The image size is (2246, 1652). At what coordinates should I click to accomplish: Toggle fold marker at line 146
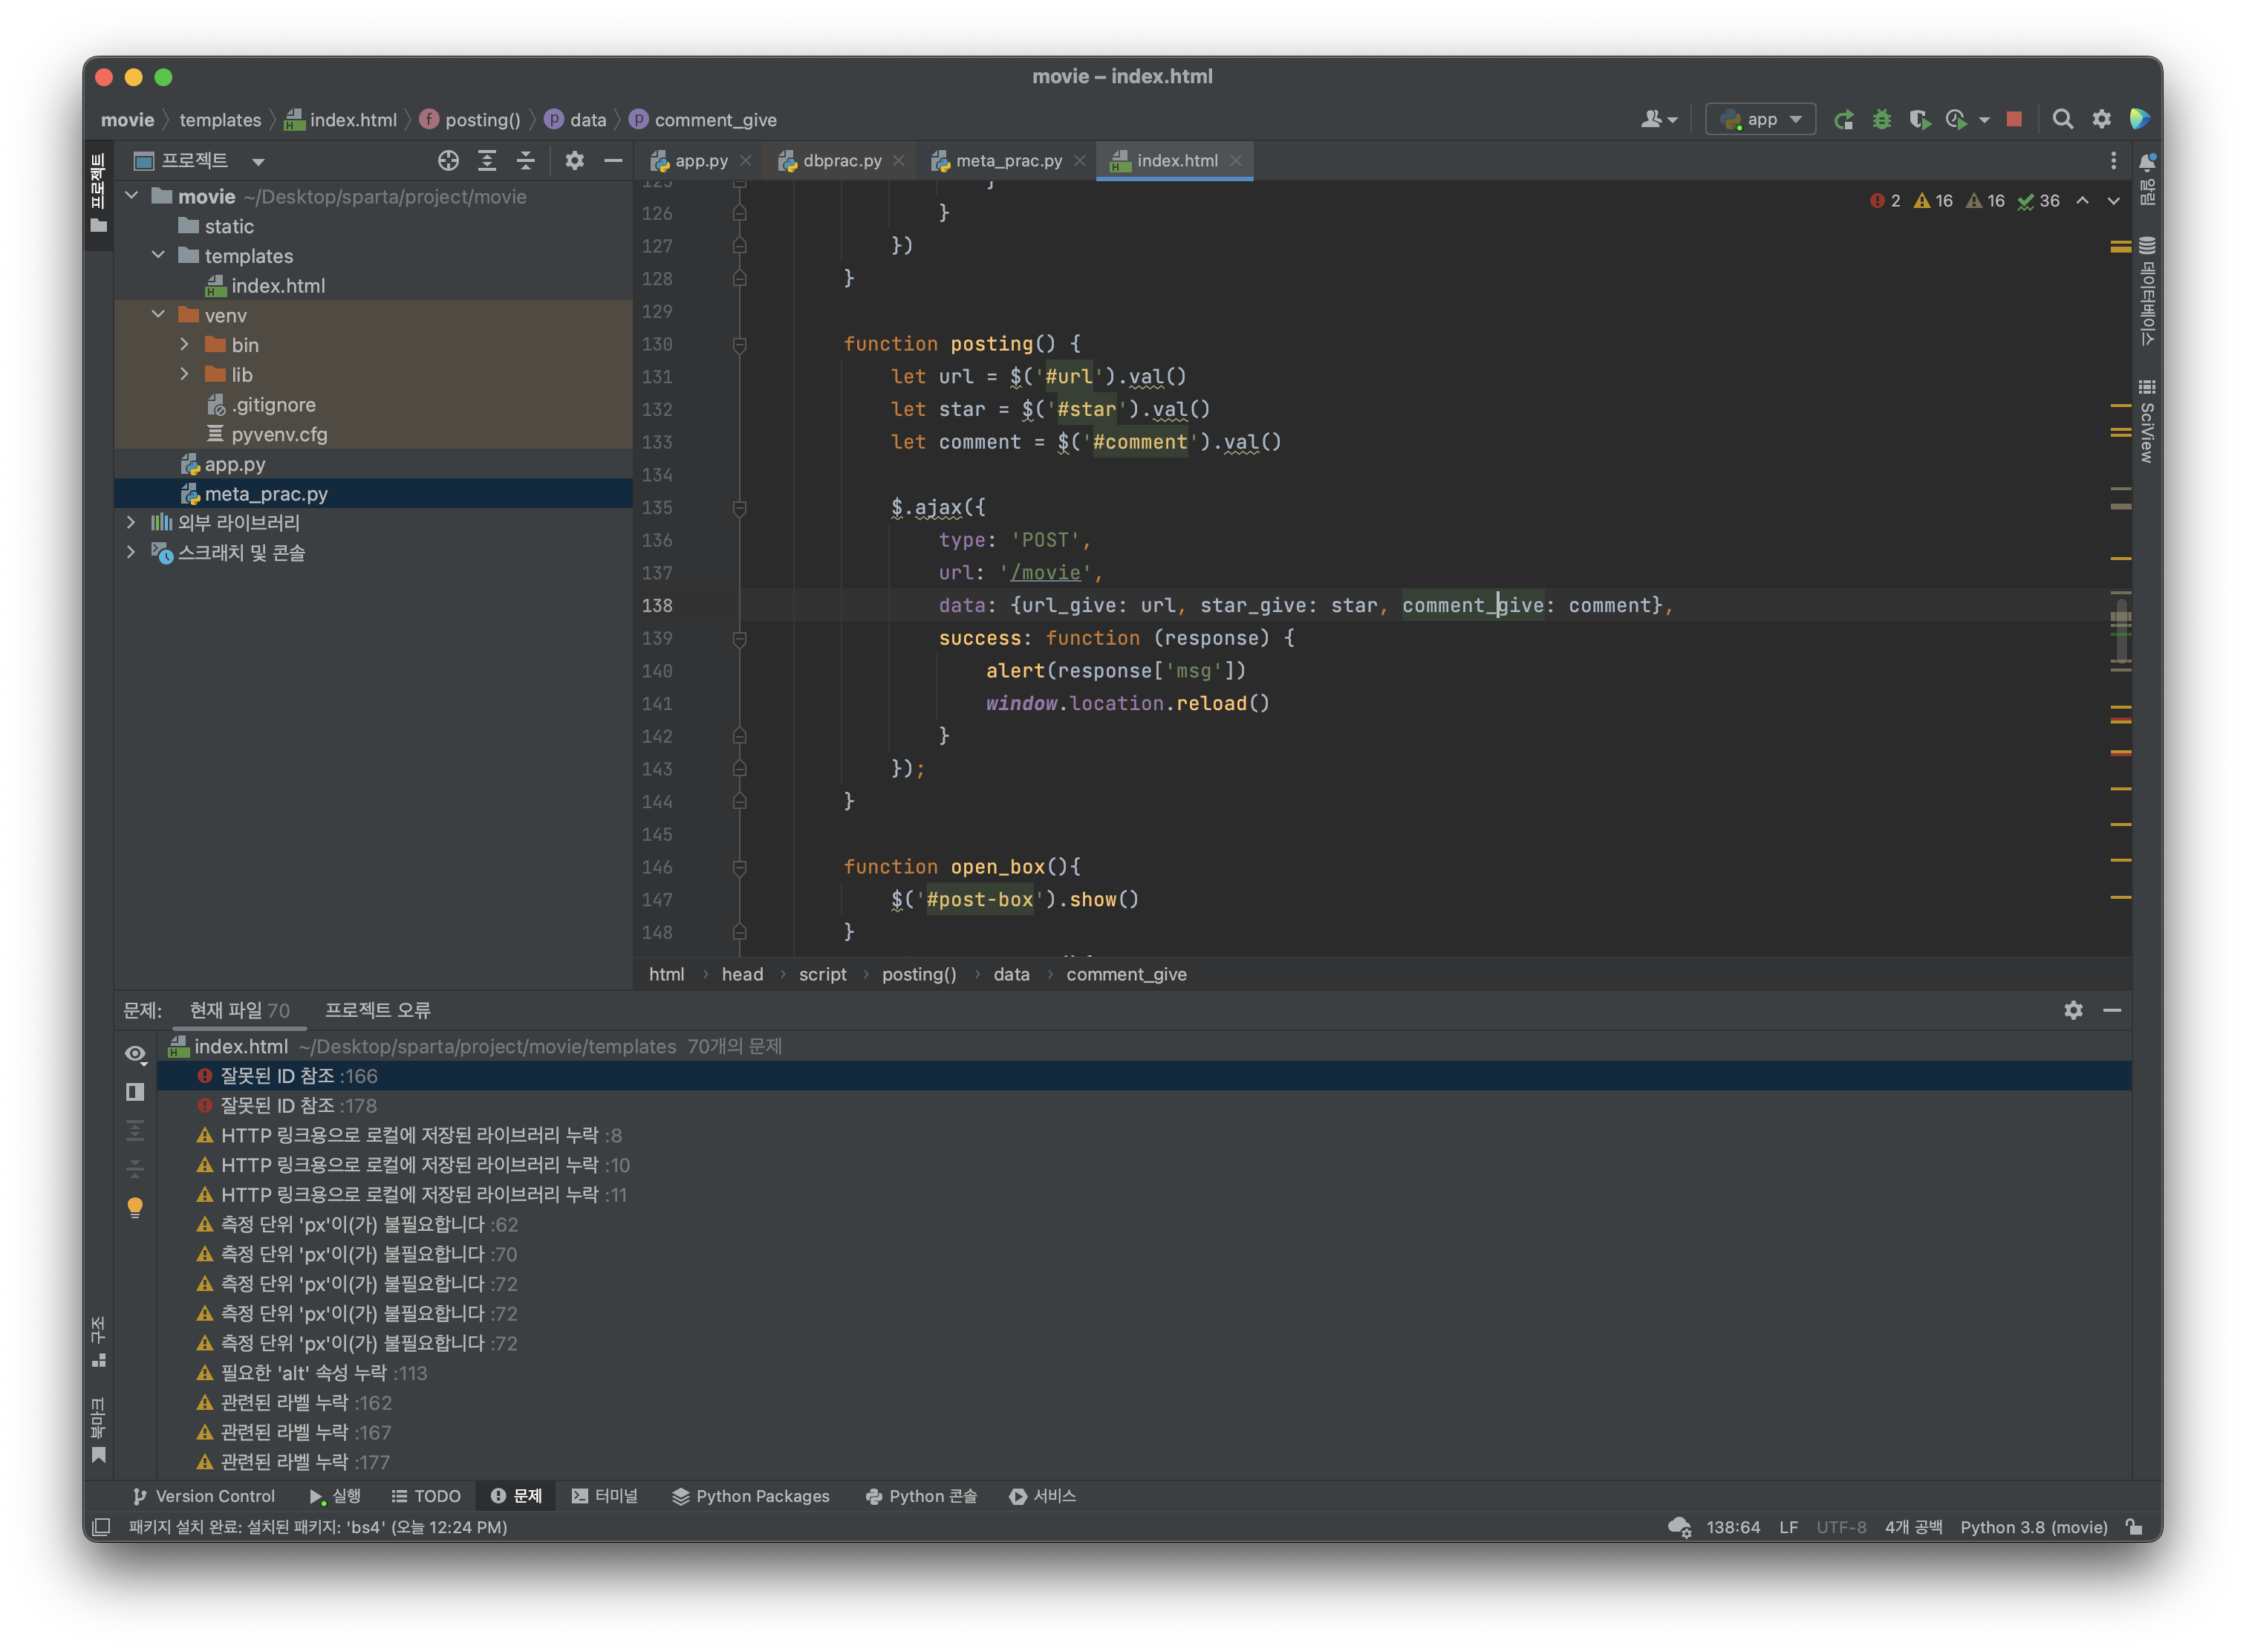[739, 868]
